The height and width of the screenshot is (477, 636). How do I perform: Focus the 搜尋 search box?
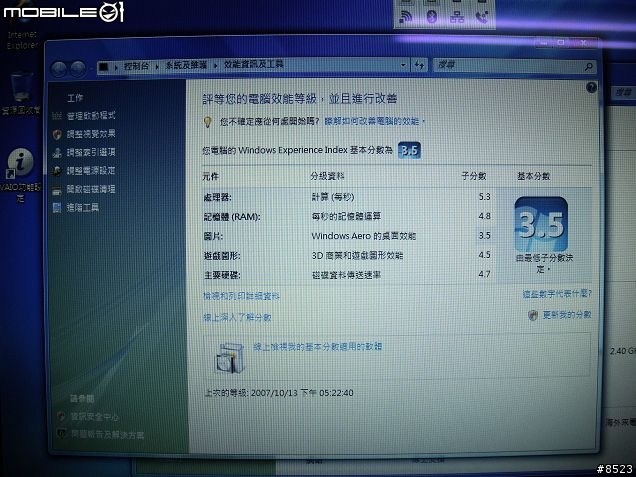click(x=514, y=66)
